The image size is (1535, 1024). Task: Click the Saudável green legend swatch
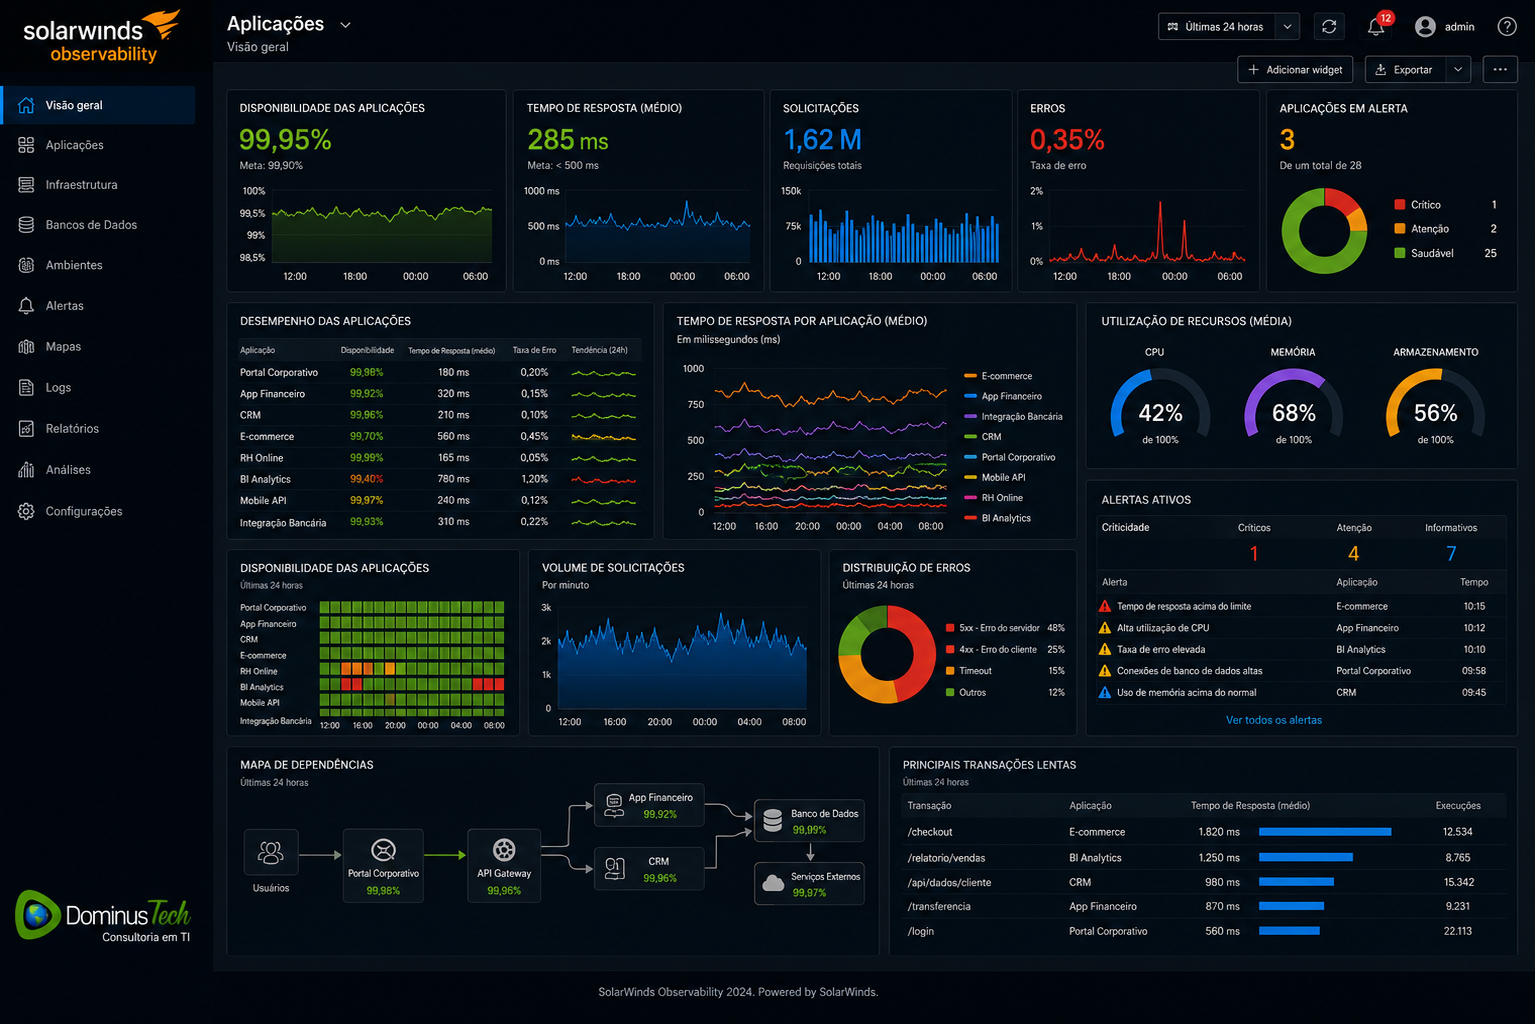point(1400,253)
